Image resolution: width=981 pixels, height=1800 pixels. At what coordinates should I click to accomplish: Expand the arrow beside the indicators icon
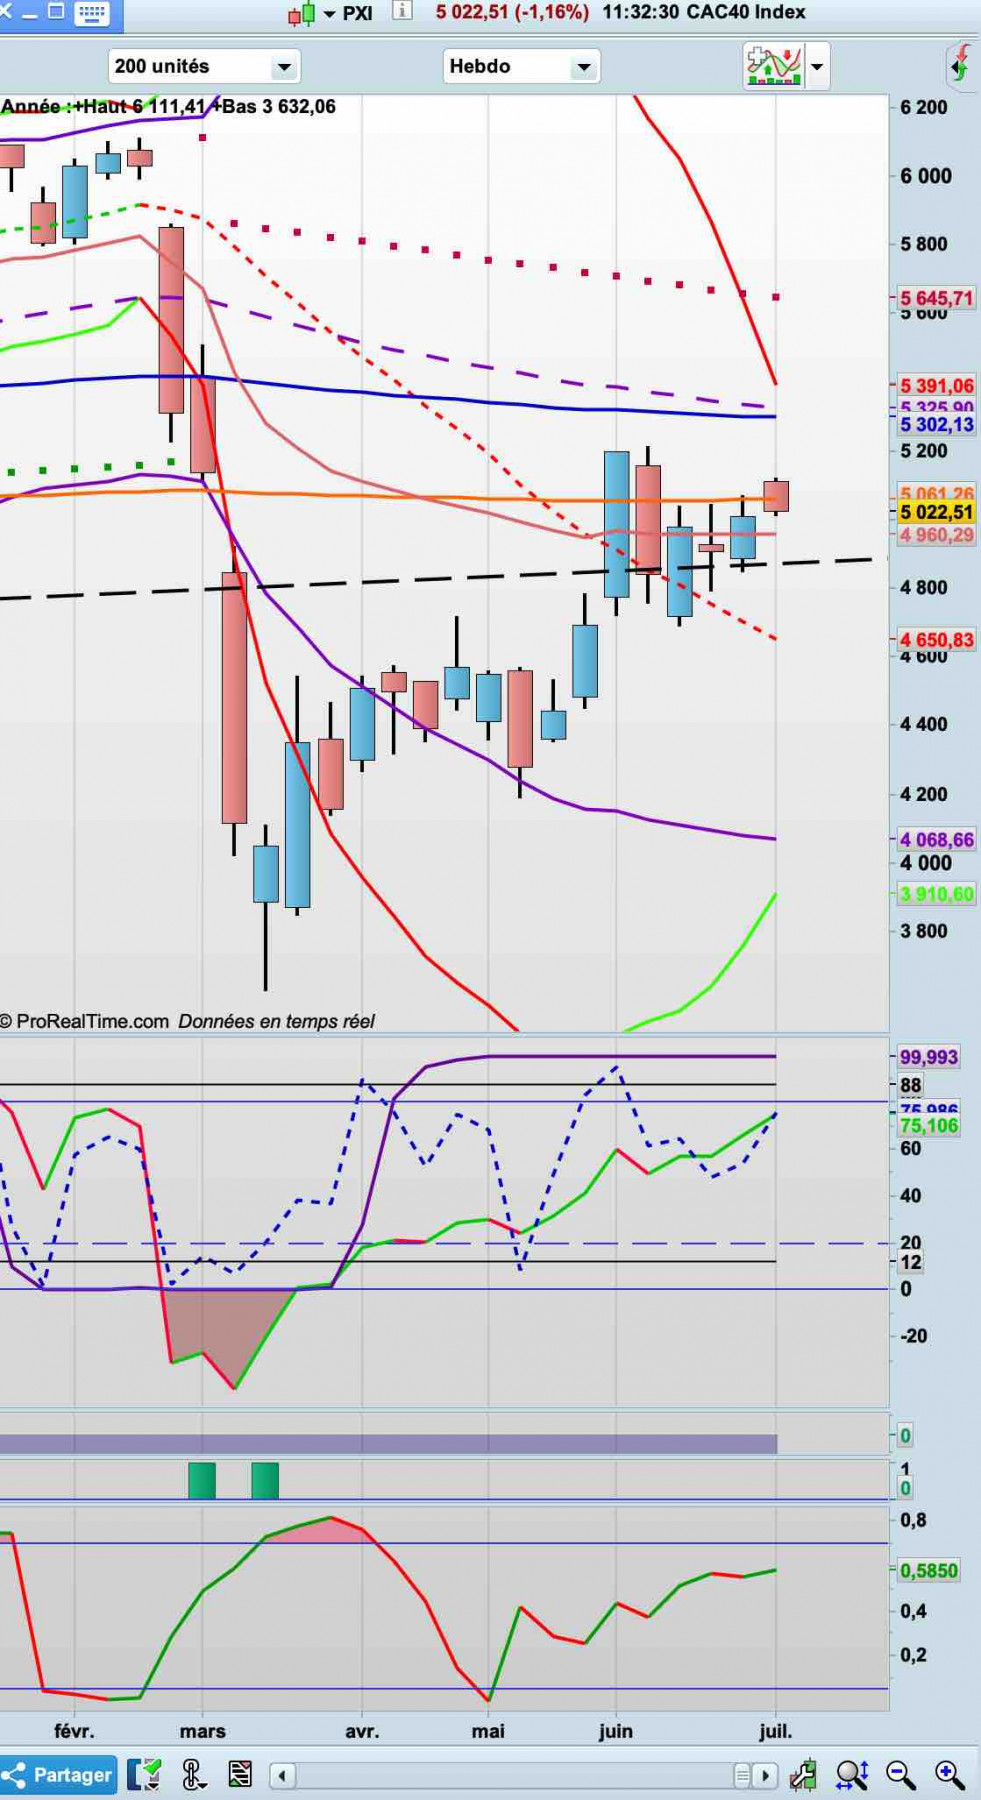coord(817,67)
